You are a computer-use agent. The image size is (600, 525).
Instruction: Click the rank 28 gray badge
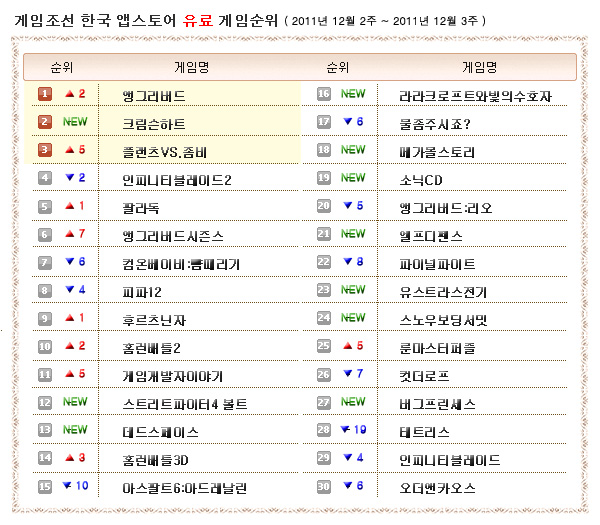click(324, 430)
